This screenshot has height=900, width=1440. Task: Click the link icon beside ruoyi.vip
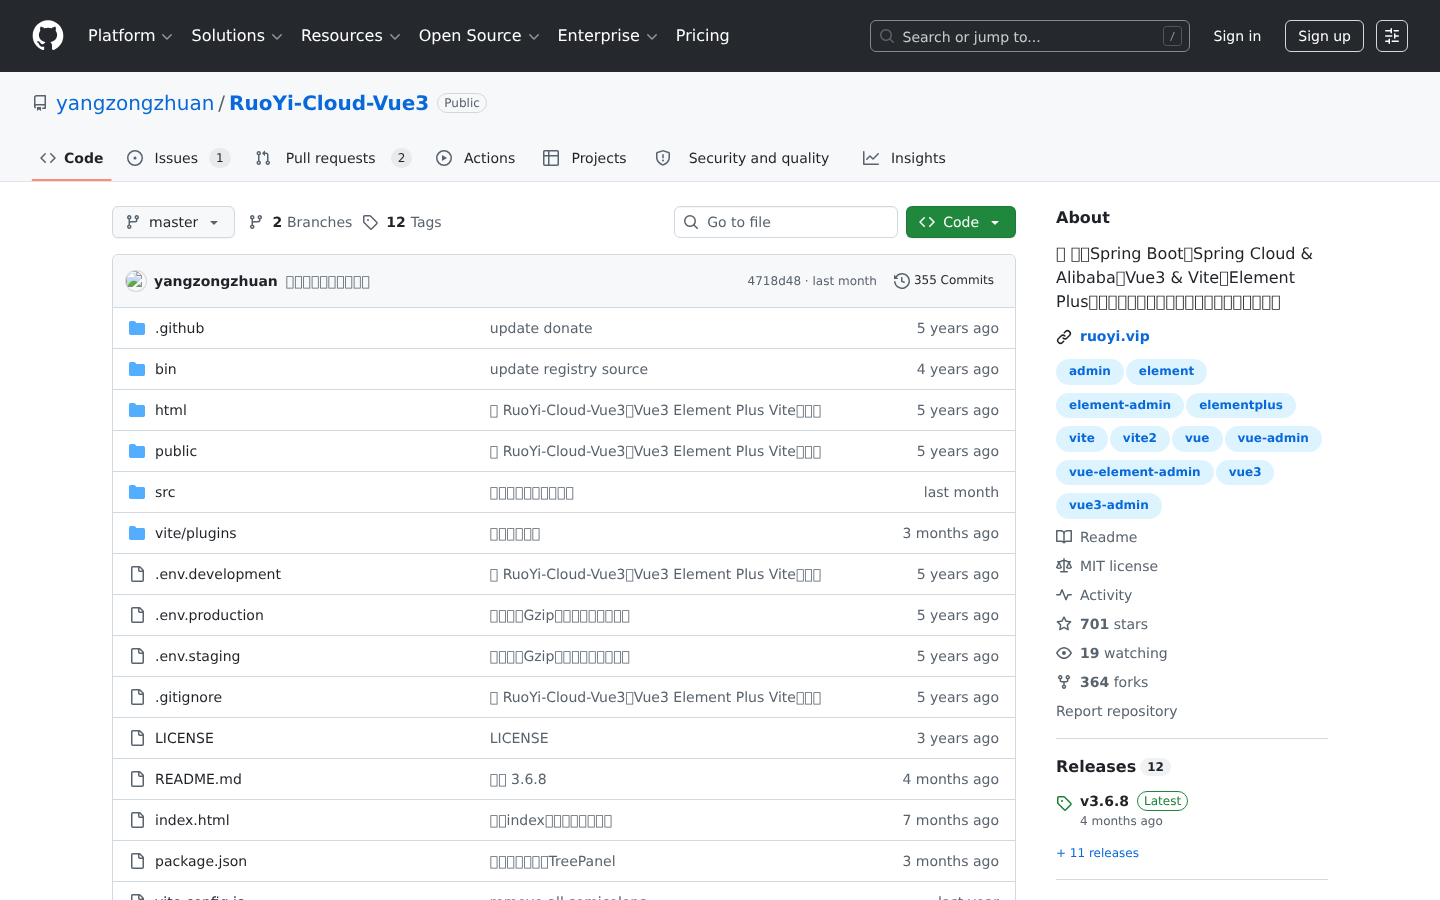(1064, 337)
